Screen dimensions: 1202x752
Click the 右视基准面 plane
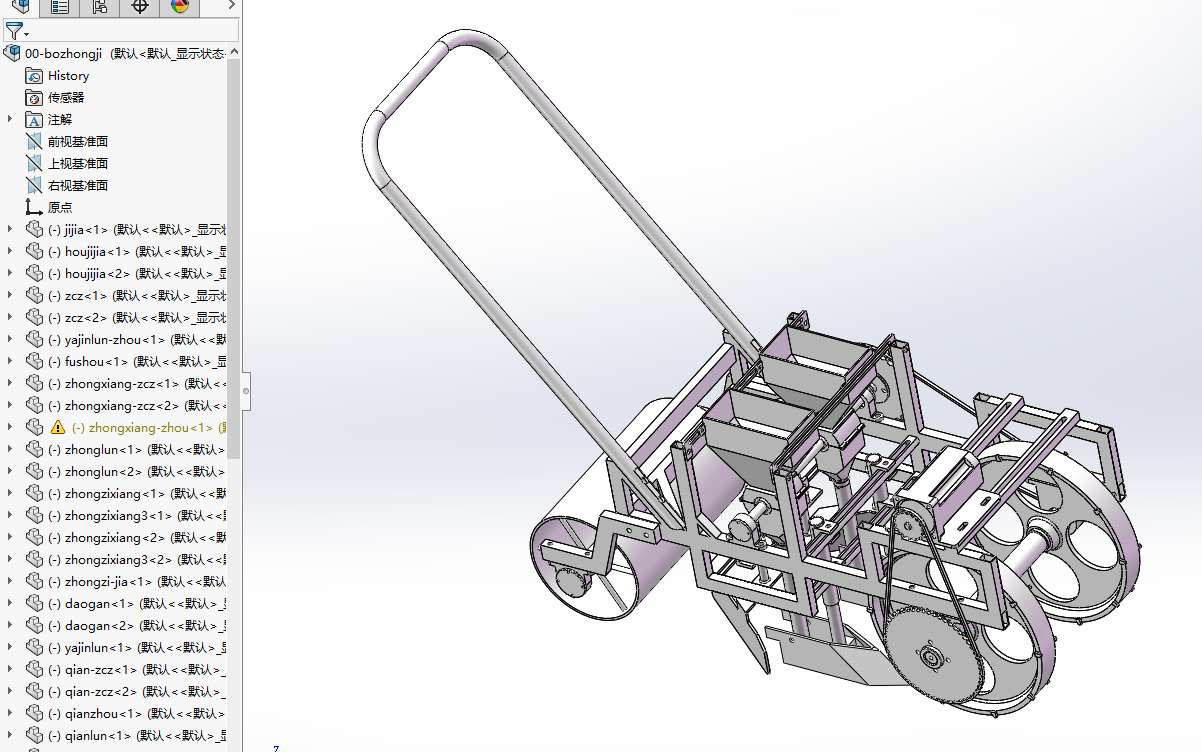coord(77,186)
